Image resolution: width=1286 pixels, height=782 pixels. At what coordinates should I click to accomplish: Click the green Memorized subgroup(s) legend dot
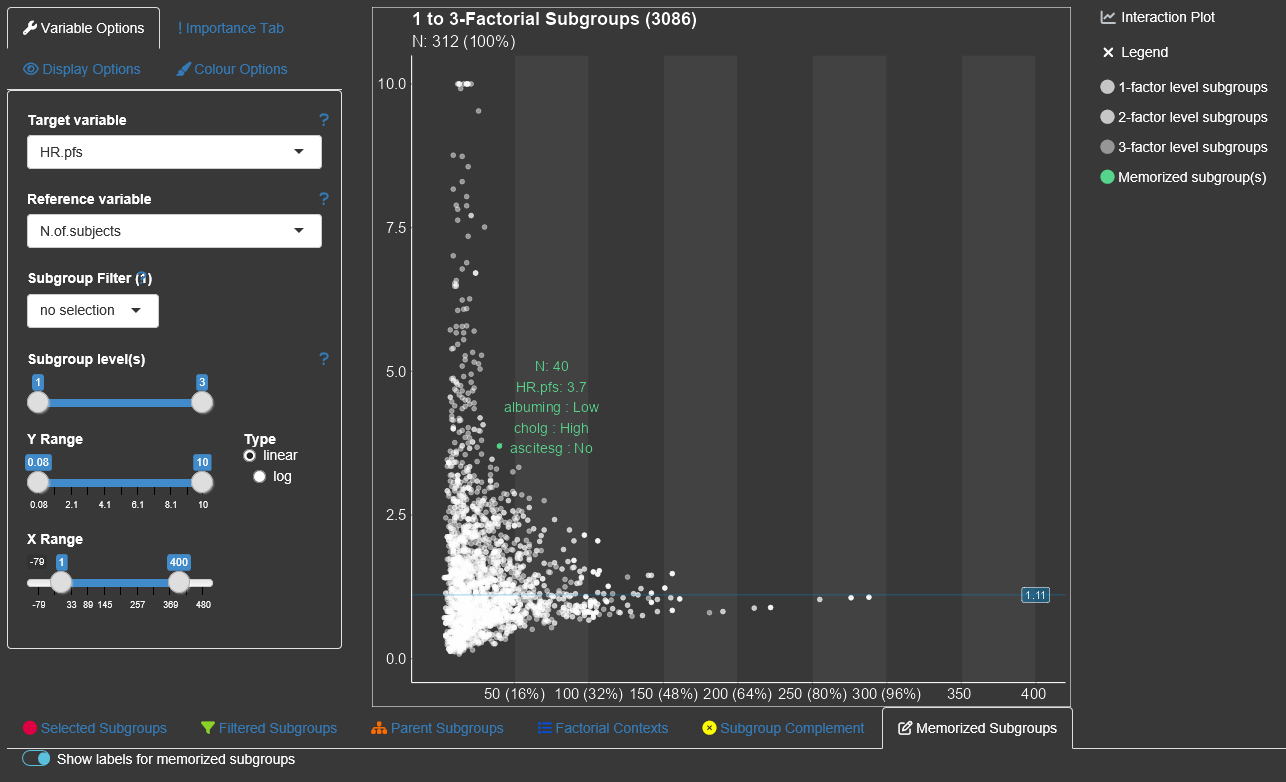pos(1107,177)
